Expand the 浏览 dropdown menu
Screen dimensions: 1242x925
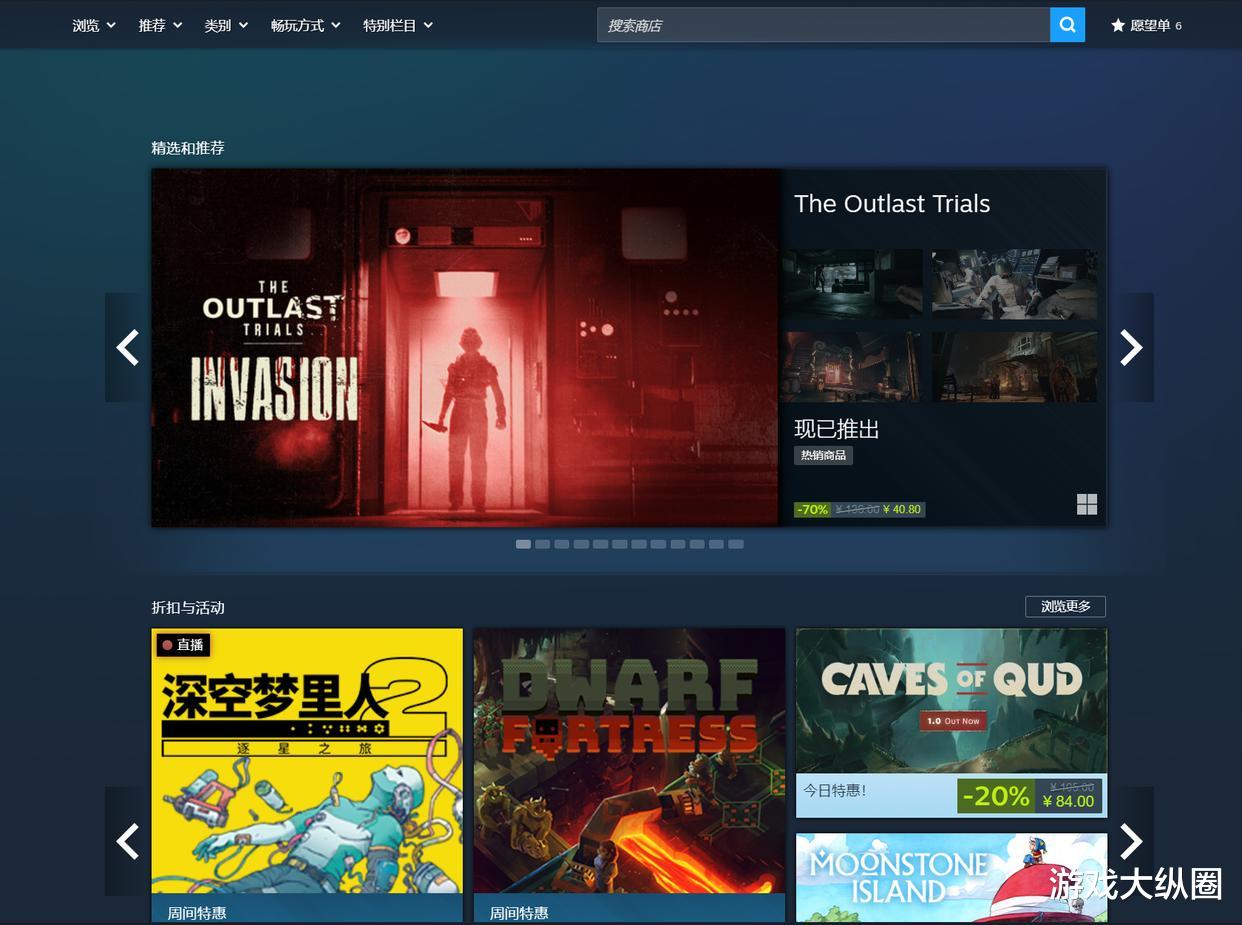coord(94,25)
